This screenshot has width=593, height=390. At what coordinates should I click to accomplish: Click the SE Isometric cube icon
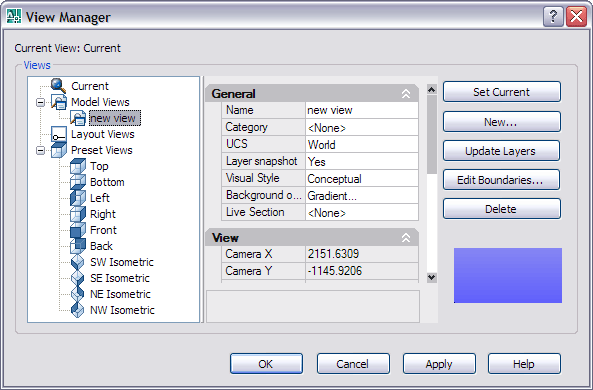[78, 278]
